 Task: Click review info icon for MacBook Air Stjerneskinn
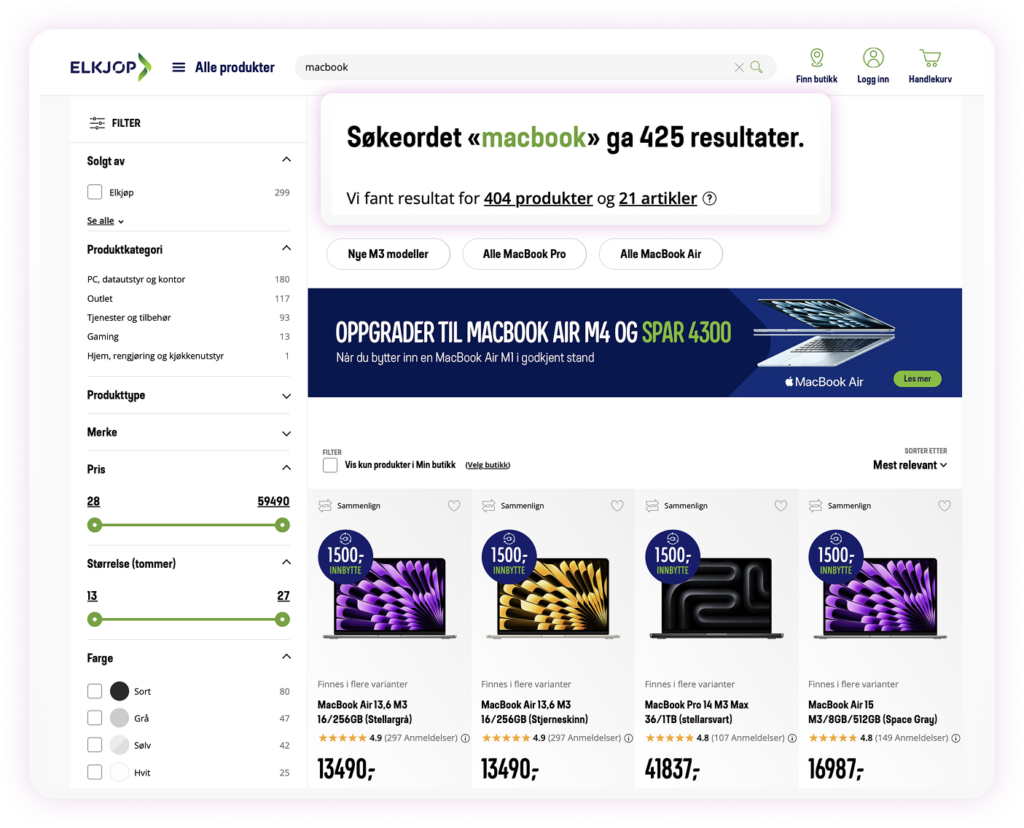tap(628, 739)
